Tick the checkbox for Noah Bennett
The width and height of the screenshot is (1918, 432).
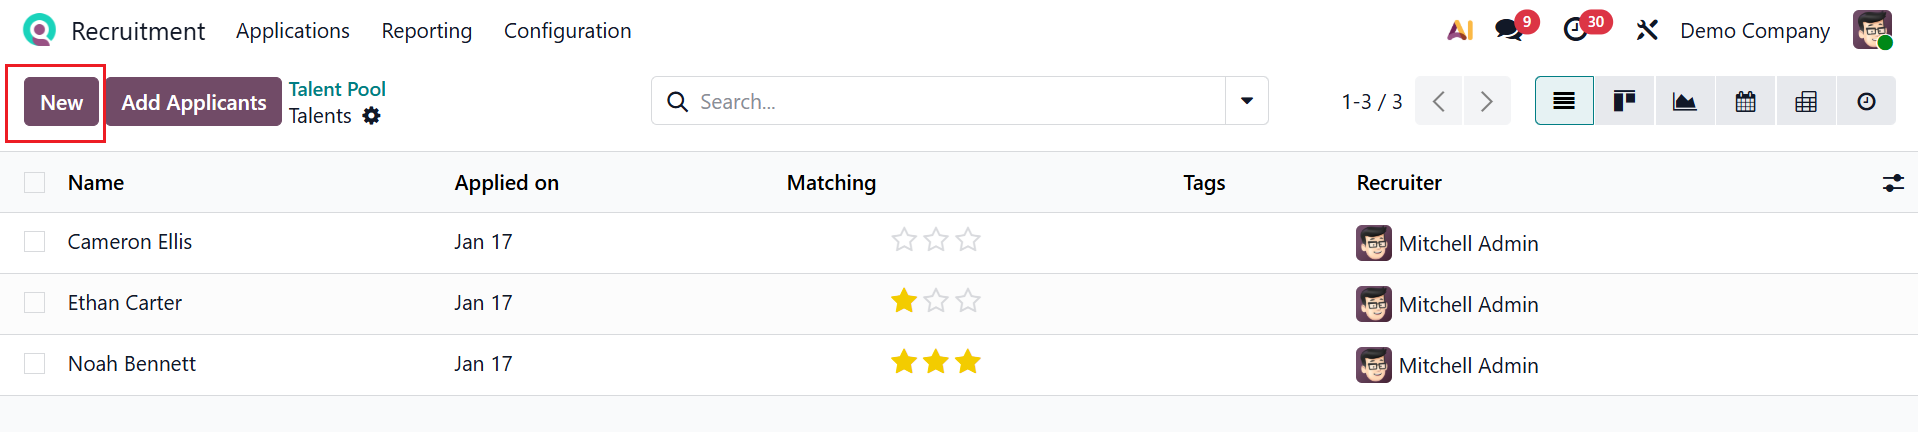coord(35,364)
